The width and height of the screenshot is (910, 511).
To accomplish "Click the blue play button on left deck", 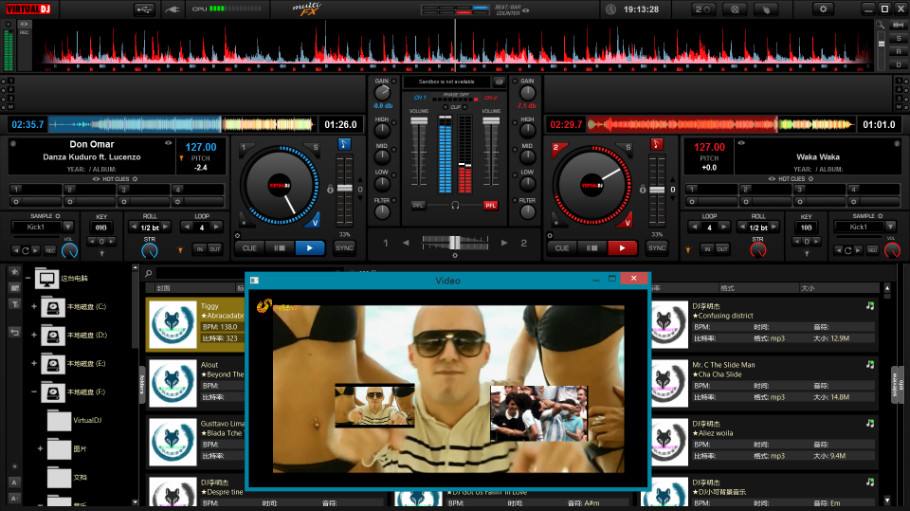I will click(310, 248).
